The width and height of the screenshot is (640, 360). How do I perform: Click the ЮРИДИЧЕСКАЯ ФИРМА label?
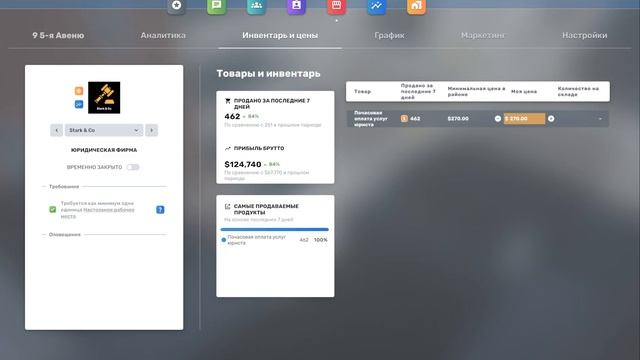(104, 150)
